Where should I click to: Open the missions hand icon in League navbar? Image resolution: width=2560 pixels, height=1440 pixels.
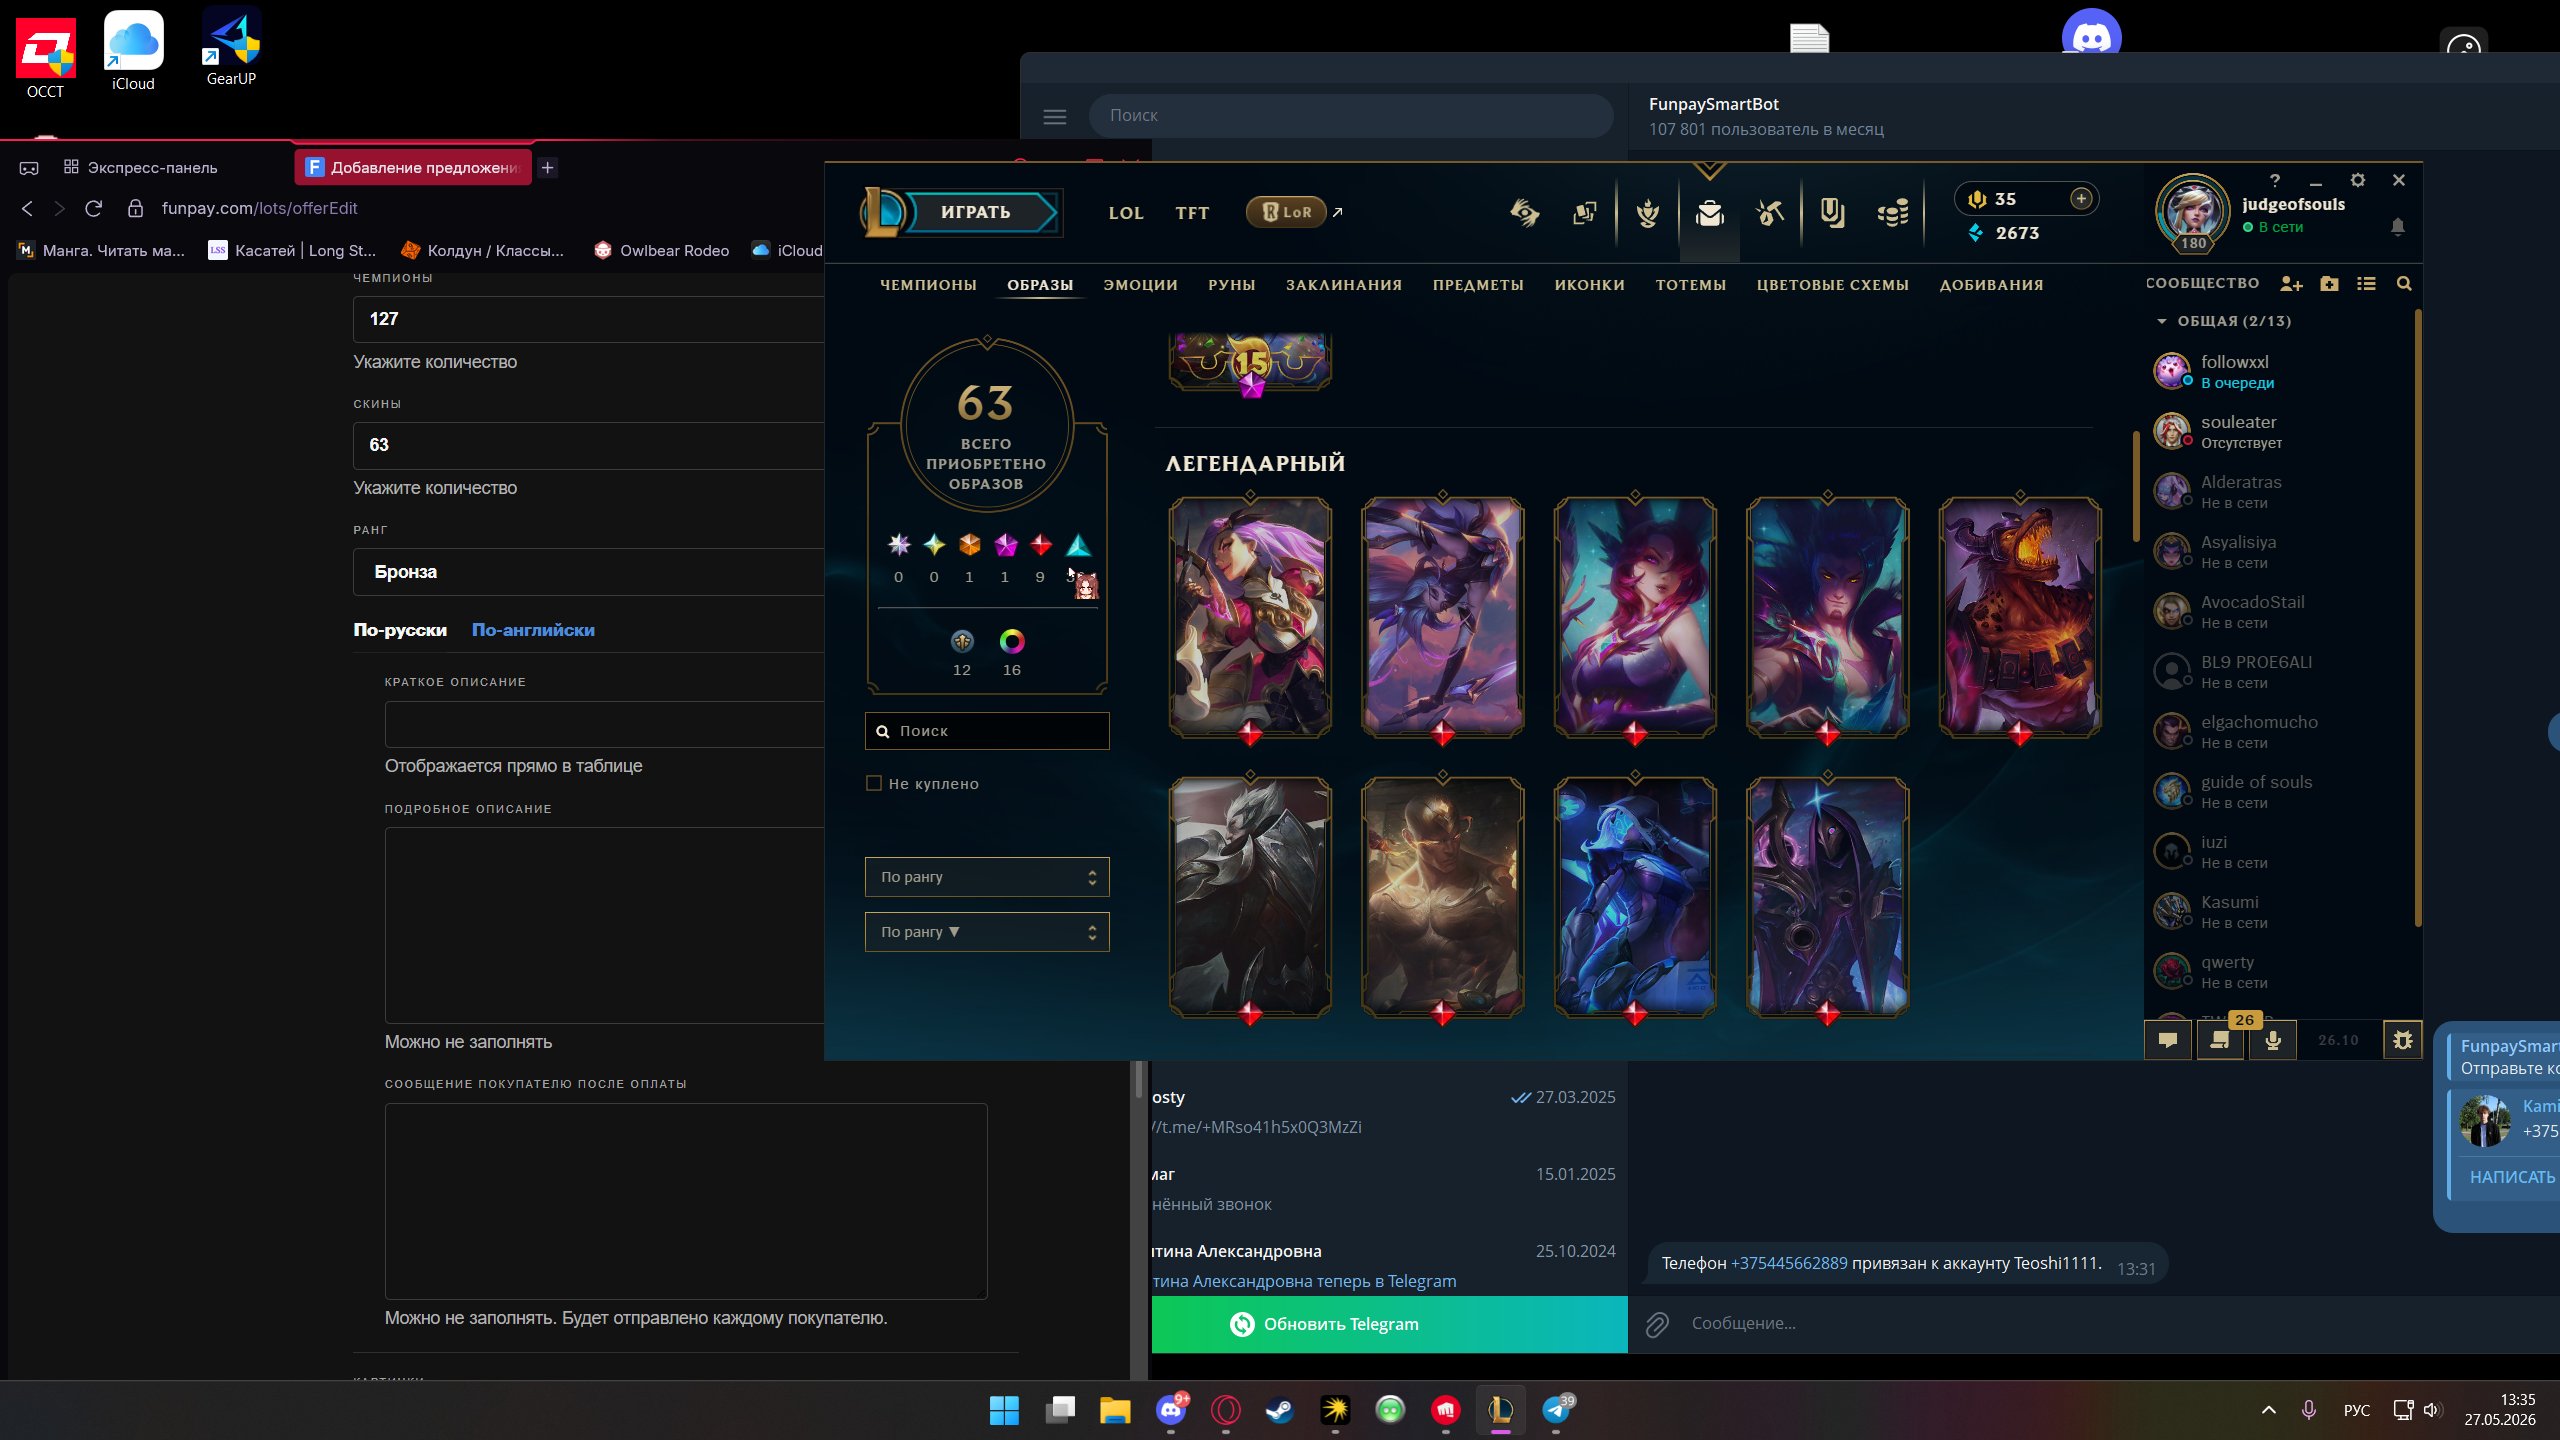click(1524, 213)
